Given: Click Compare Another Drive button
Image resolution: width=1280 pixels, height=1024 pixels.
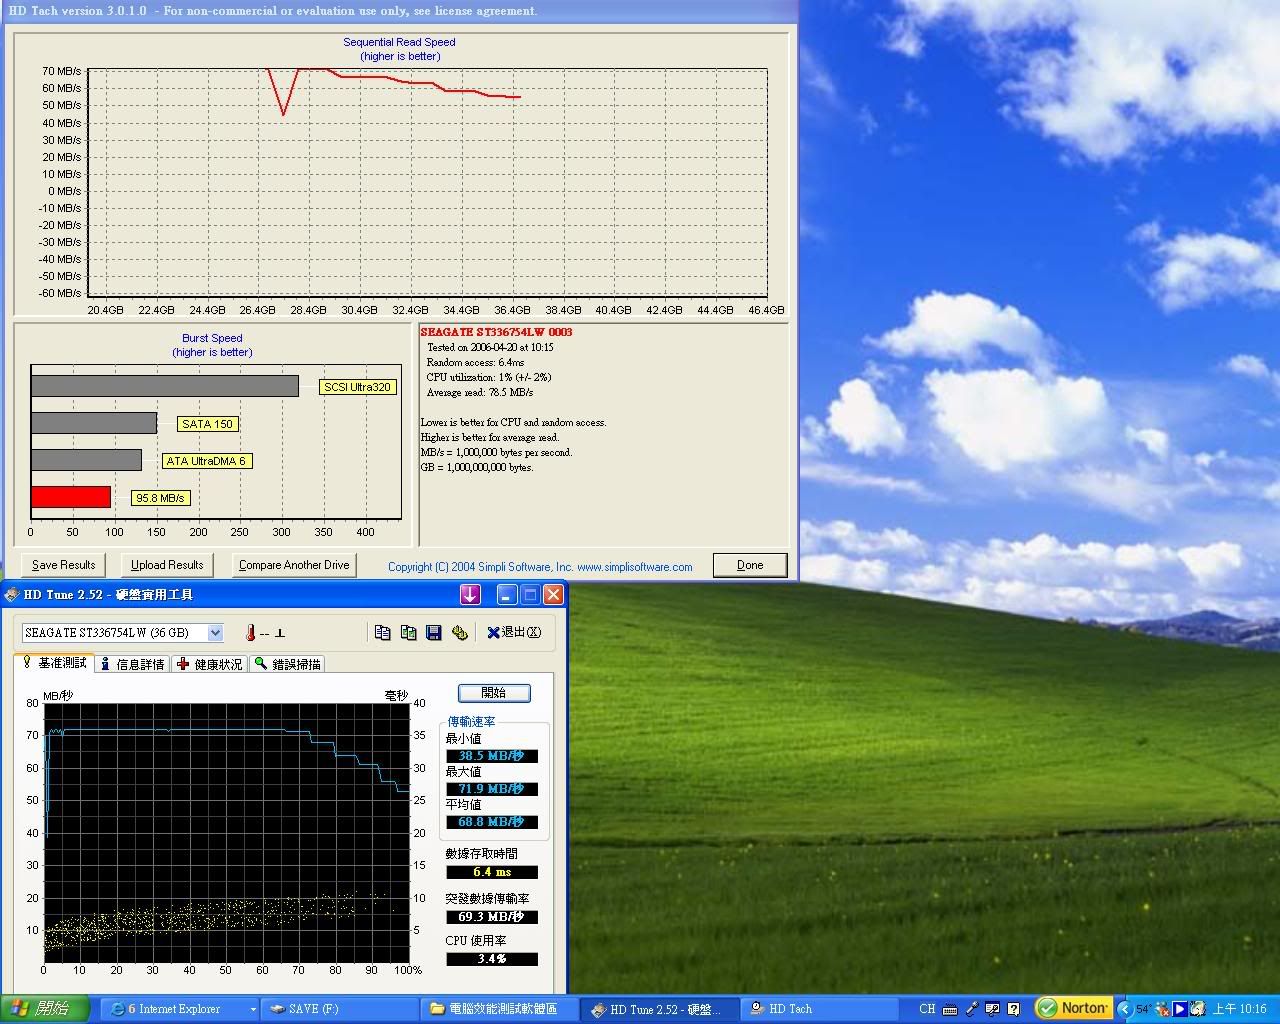Looking at the screenshot, I should point(294,565).
